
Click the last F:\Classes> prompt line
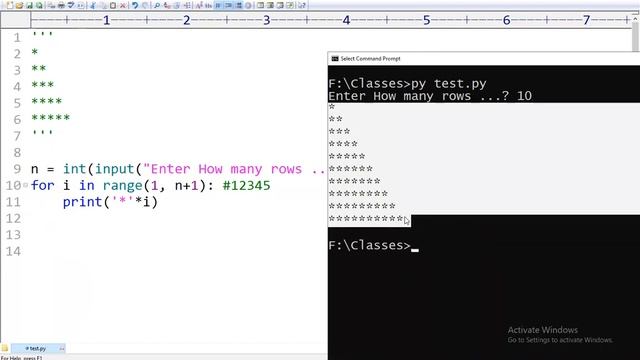click(369, 245)
